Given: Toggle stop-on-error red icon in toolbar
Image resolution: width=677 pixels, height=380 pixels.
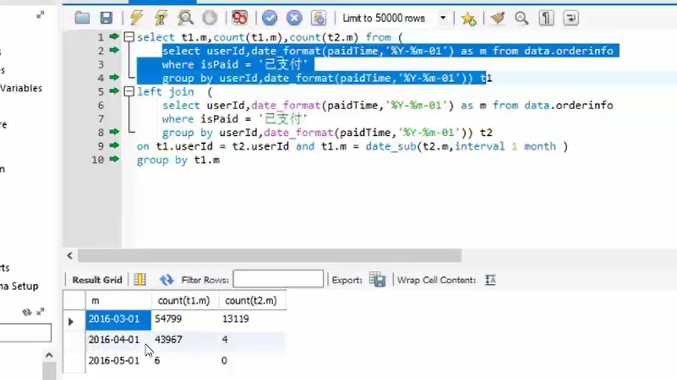Looking at the screenshot, I should (x=240, y=18).
